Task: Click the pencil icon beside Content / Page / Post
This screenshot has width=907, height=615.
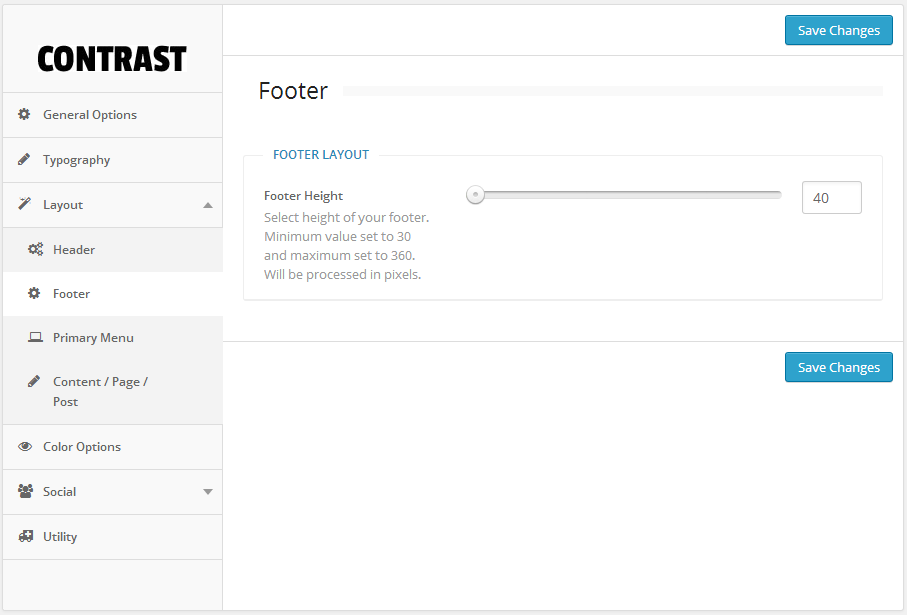Action: click(34, 381)
